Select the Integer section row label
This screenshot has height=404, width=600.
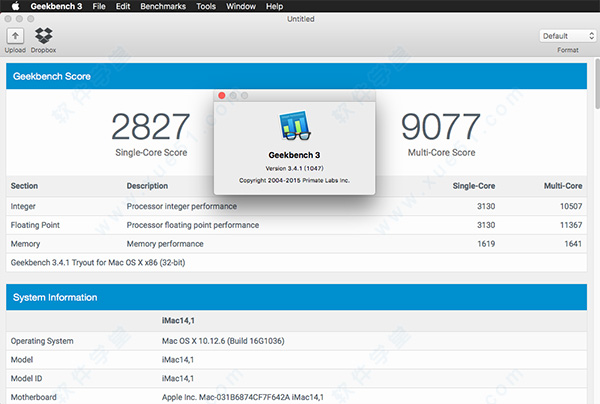point(23,206)
